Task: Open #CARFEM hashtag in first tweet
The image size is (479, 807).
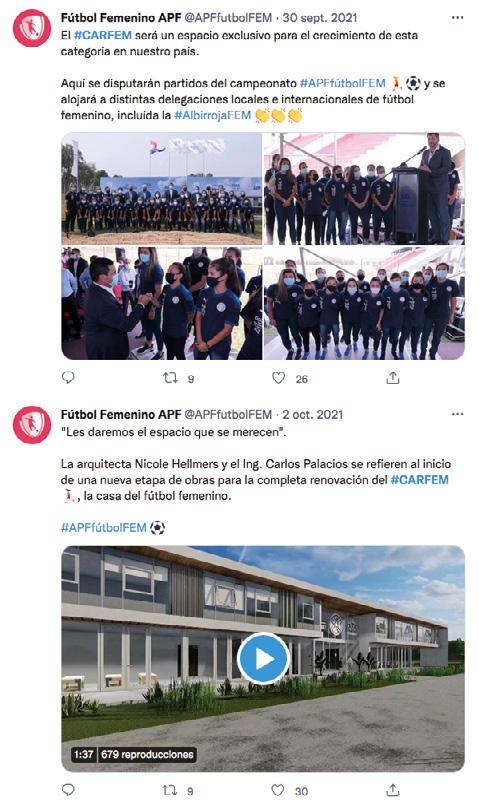Action: (103, 36)
